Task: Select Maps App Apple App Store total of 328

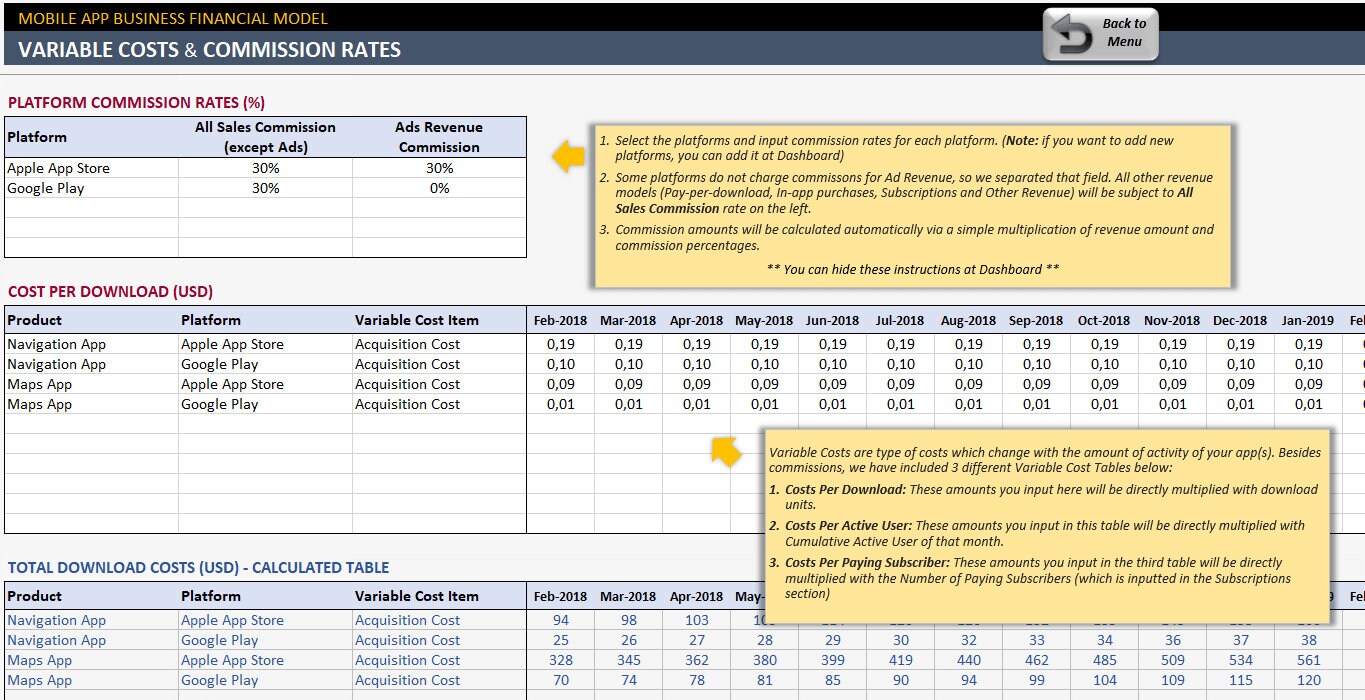Action: click(560, 660)
